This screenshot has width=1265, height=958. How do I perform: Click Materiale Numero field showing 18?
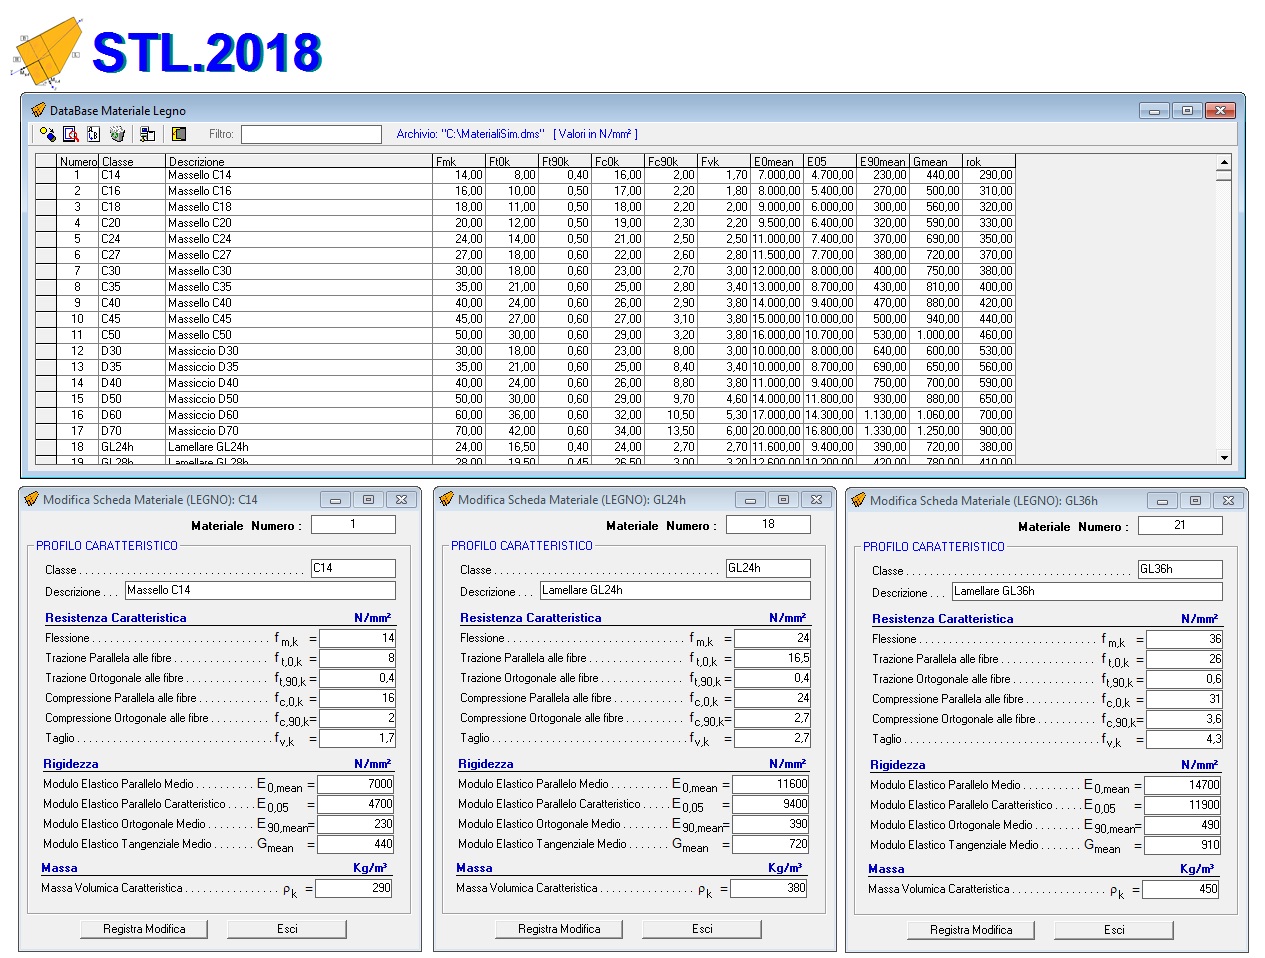[768, 524]
